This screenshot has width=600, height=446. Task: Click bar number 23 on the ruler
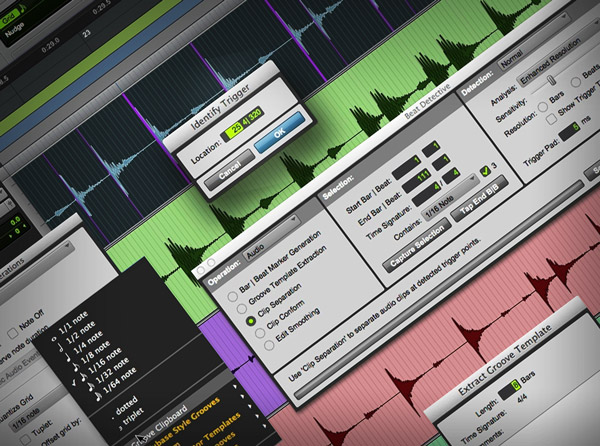point(87,34)
